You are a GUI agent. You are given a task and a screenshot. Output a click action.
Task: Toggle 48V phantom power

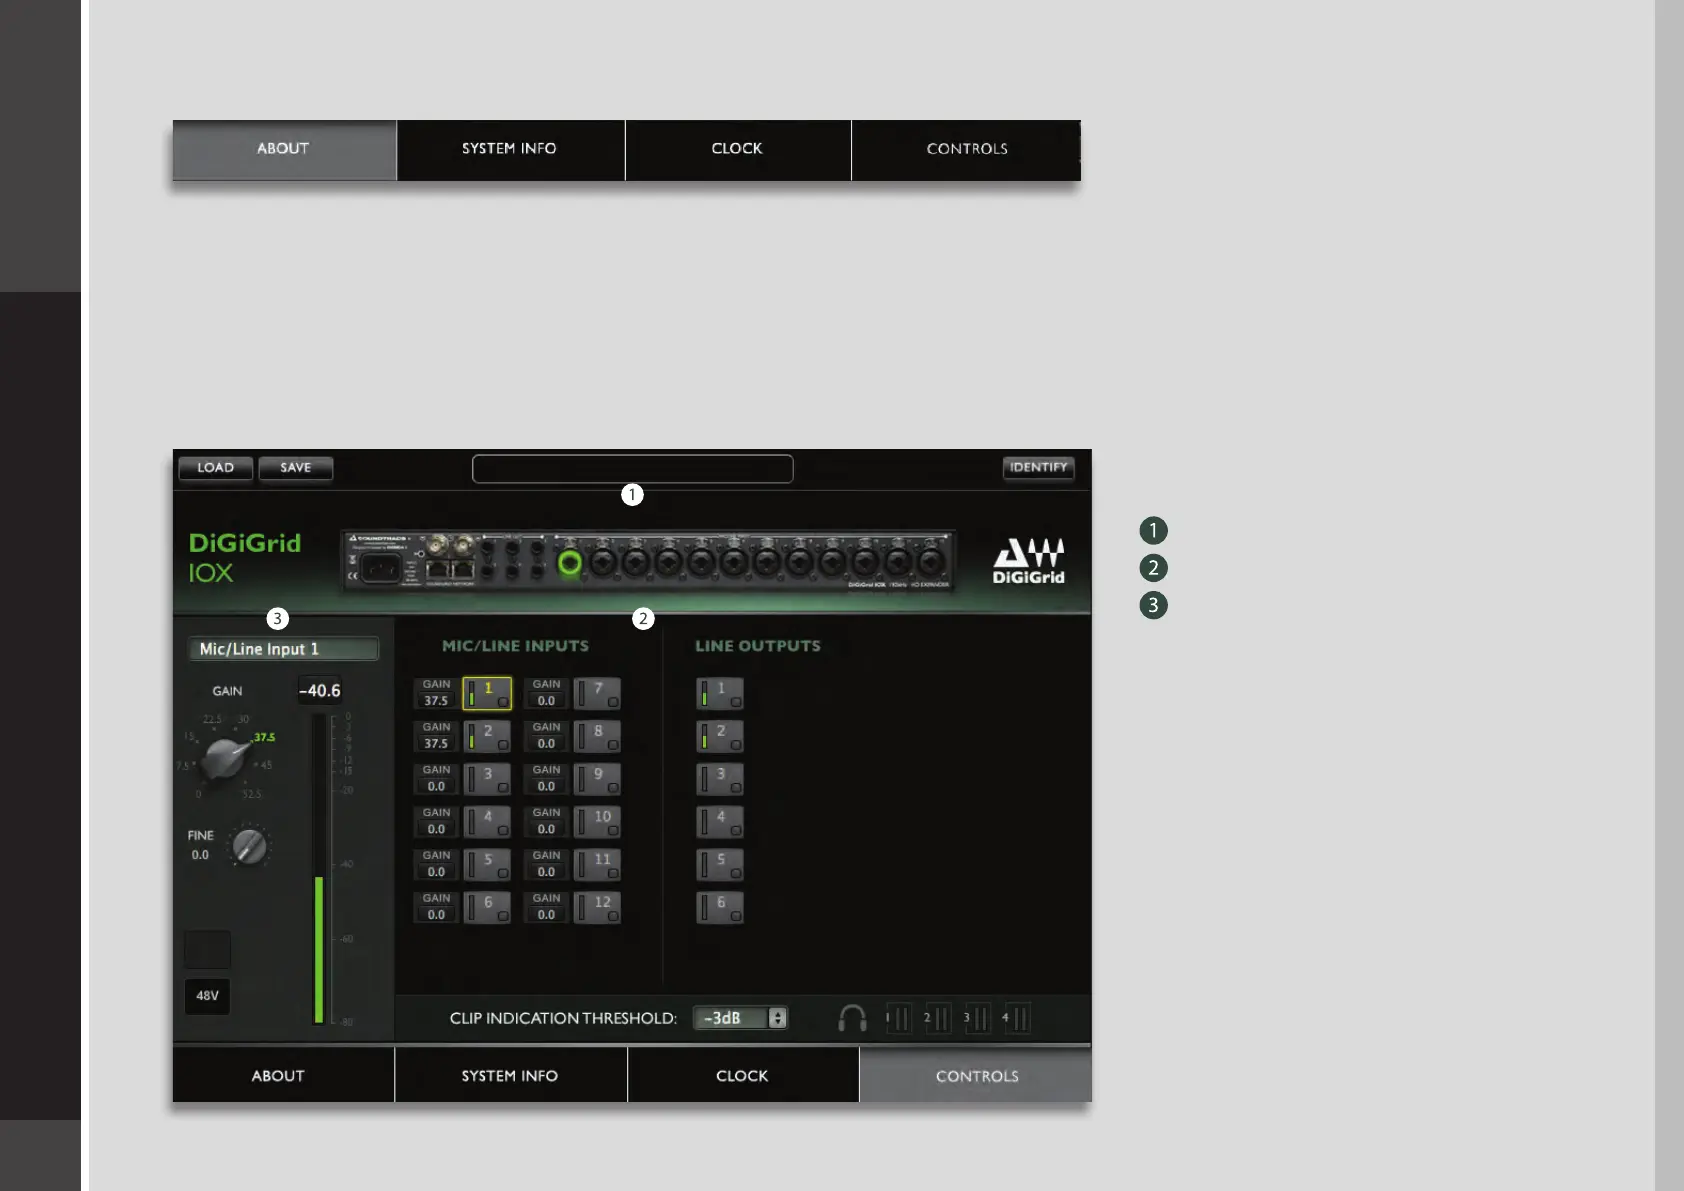(207, 996)
